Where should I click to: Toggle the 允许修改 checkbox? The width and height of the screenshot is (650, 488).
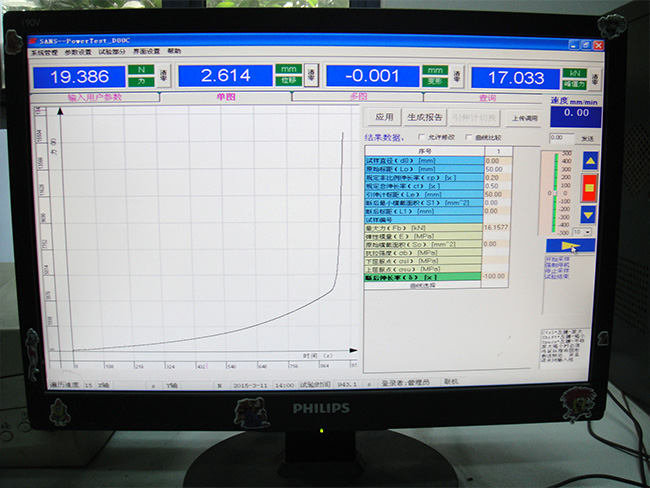[x=419, y=137]
